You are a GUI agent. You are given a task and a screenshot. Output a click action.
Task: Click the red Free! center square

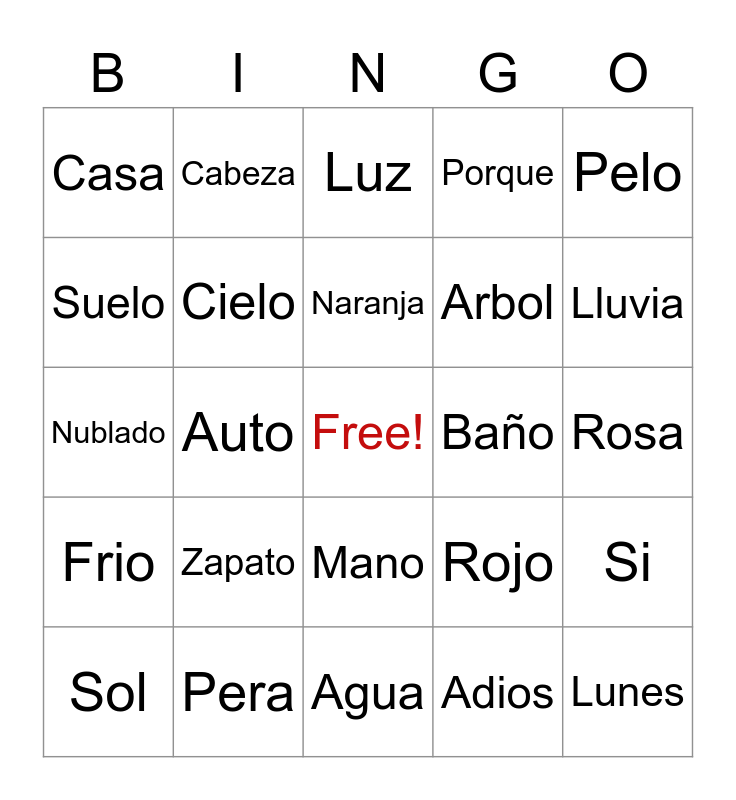tap(368, 432)
